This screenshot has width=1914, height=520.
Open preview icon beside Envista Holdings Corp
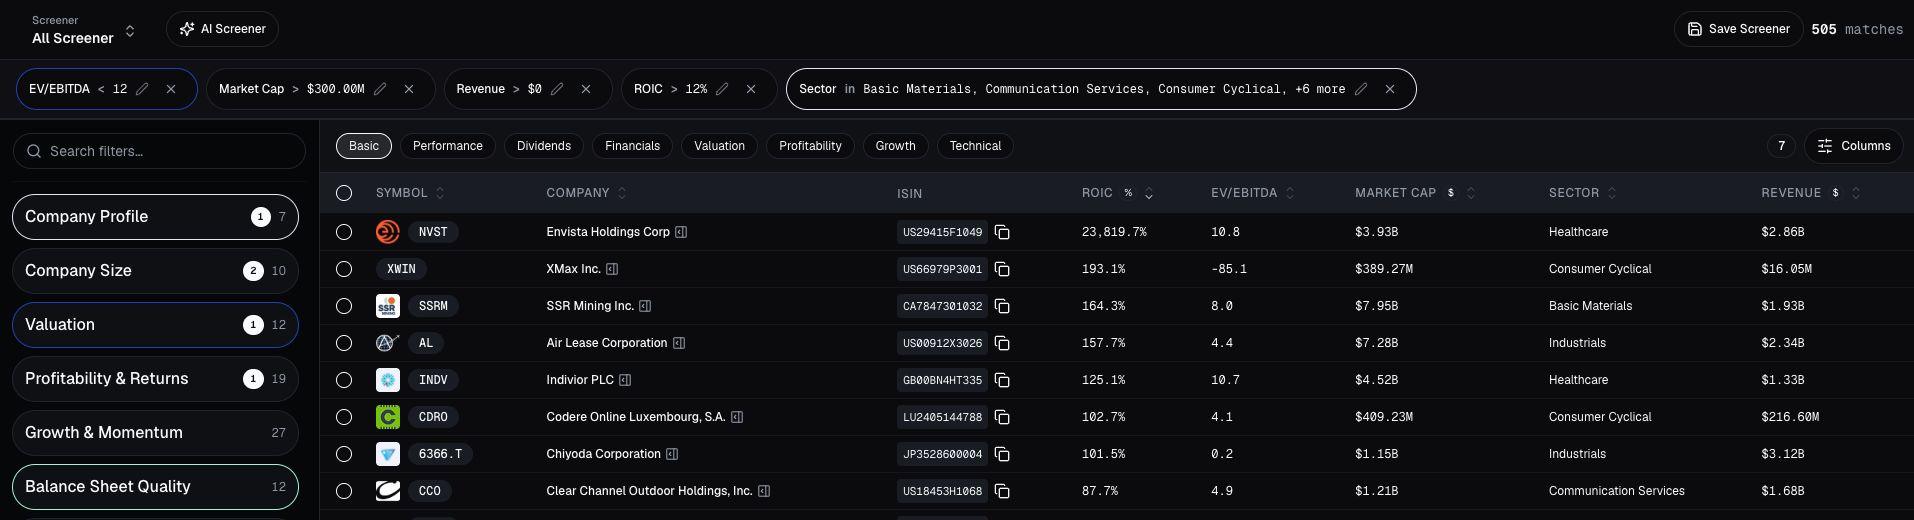(x=681, y=232)
